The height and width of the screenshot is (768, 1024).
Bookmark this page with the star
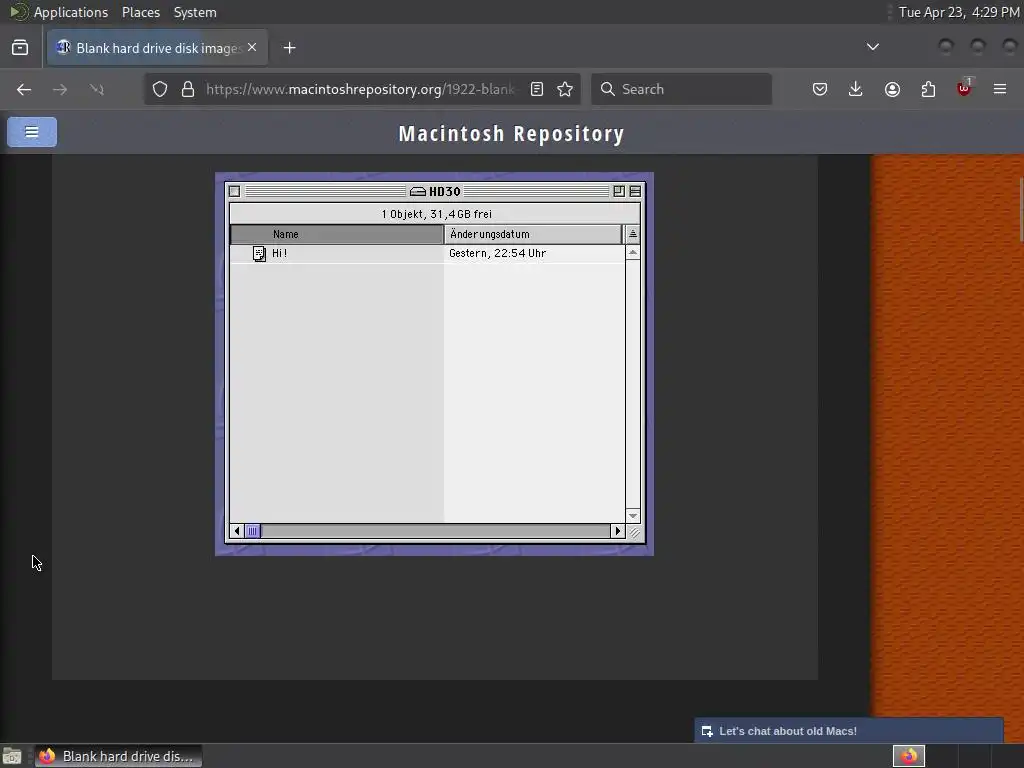[x=565, y=89]
